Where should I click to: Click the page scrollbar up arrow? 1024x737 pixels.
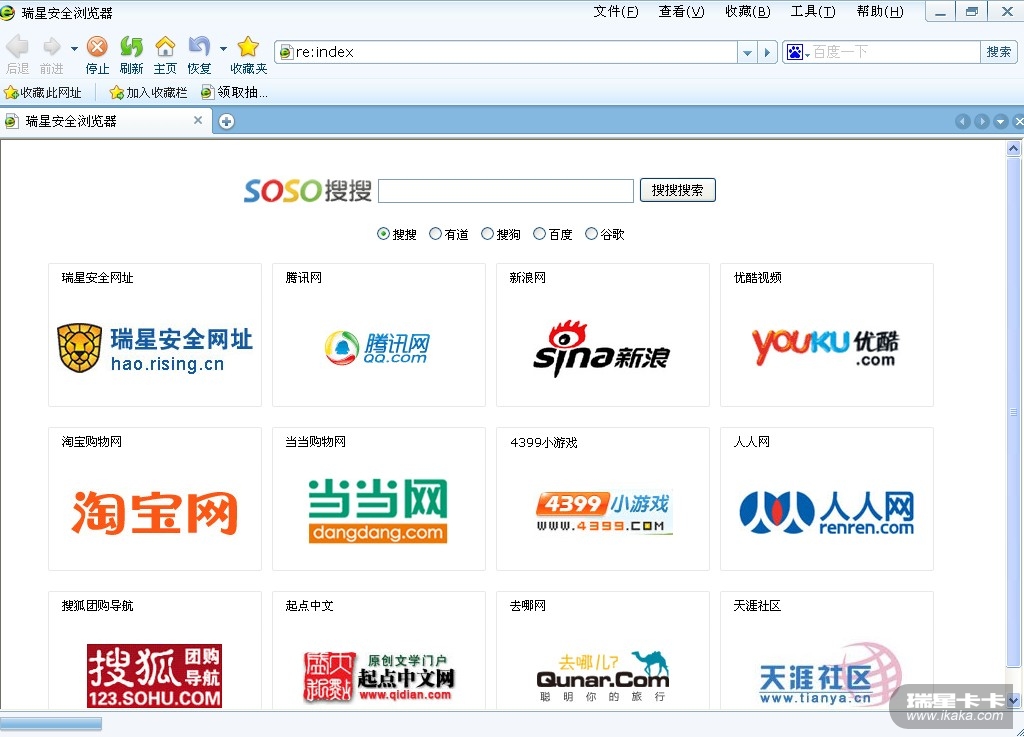pyautogui.click(x=1014, y=148)
